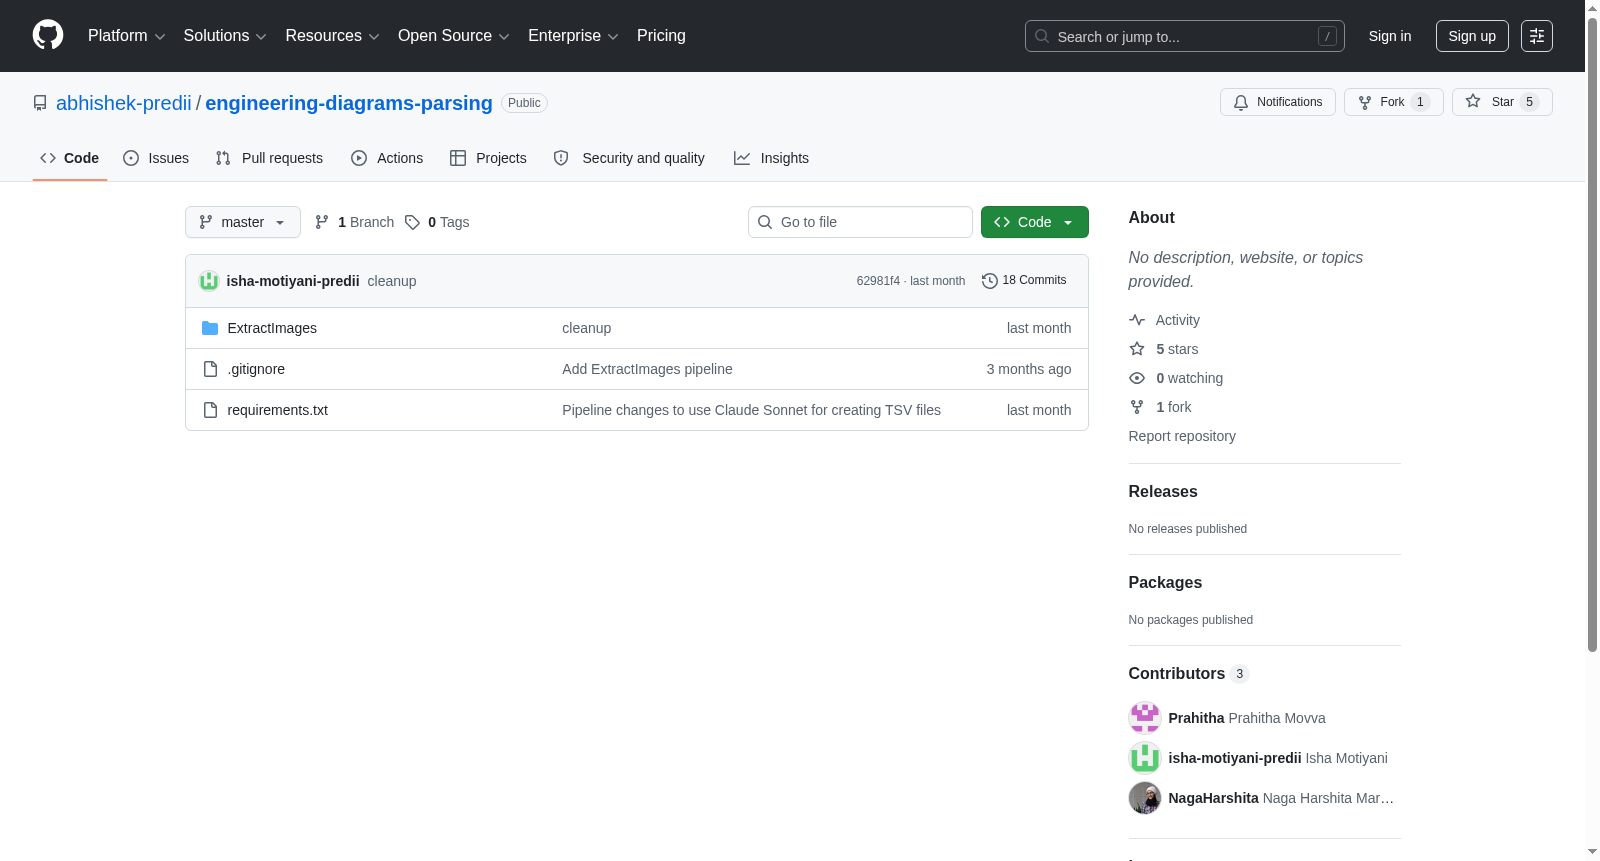Click the Fork icon
The width and height of the screenshot is (1600, 861).
click(1365, 102)
